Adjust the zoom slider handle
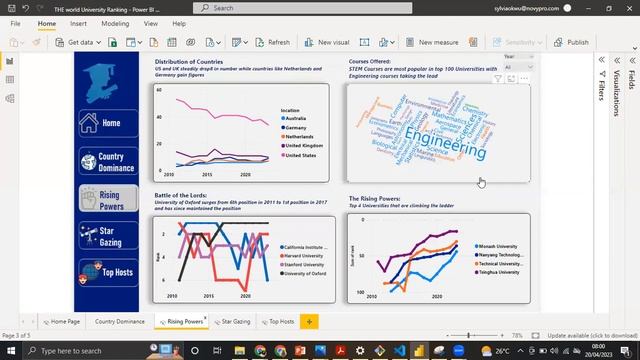This screenshot has height=360, width=640. tap(469, 336)
